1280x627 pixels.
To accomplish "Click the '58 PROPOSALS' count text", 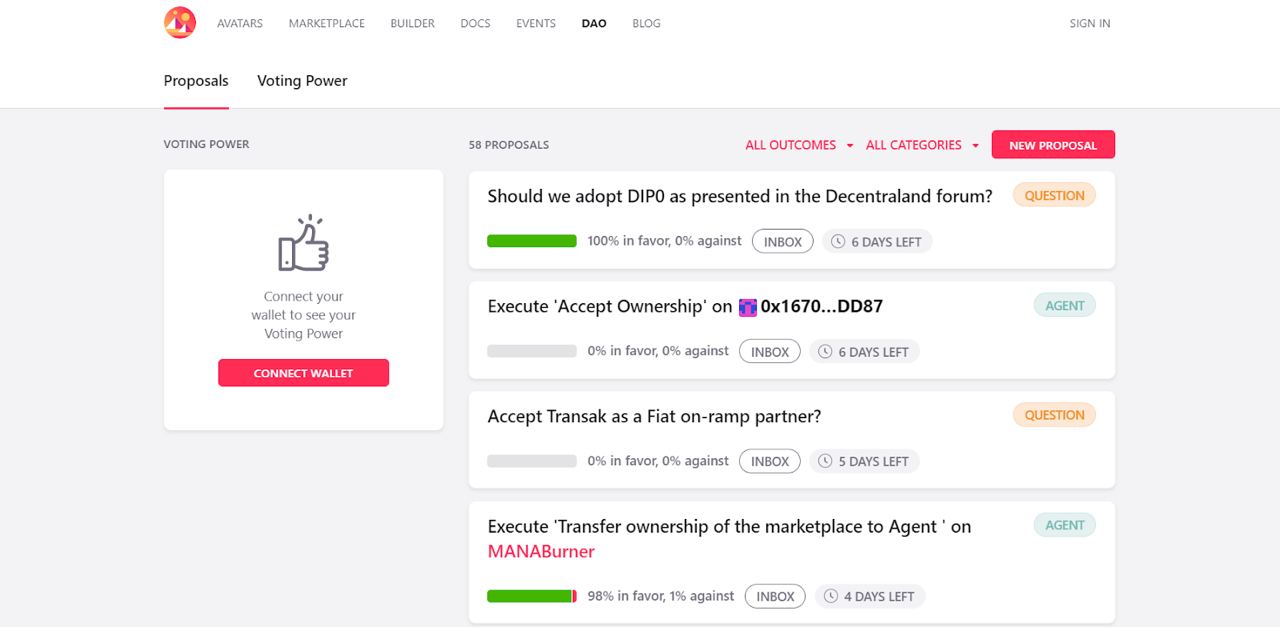I will click(509, 145).
